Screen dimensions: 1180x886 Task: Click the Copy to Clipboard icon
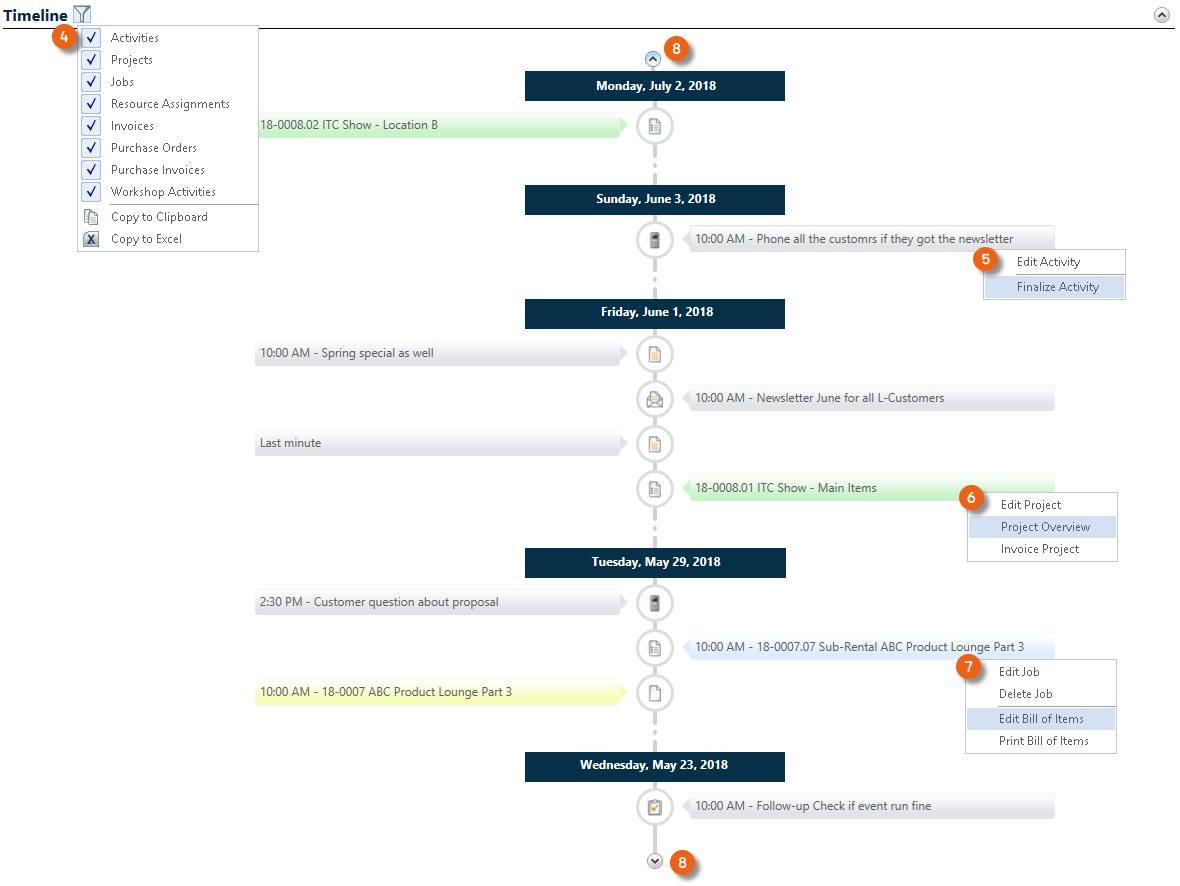pos(91,217)
